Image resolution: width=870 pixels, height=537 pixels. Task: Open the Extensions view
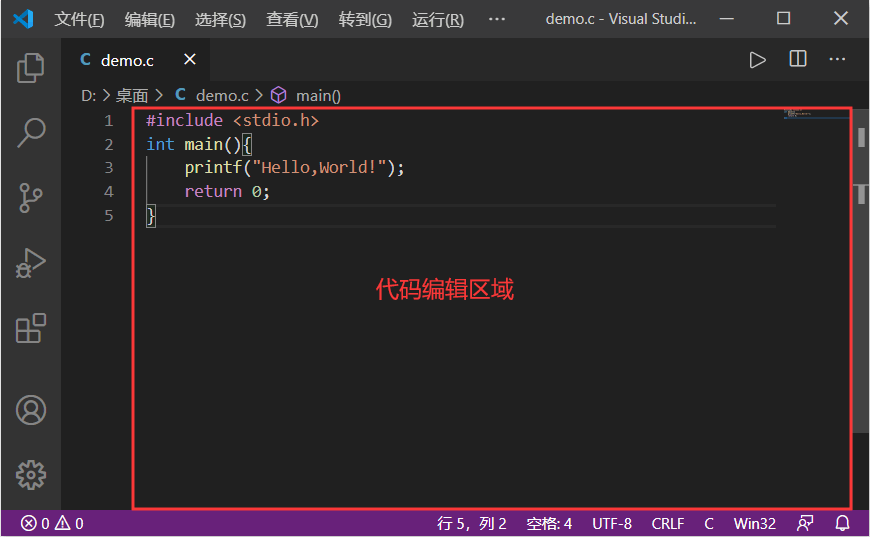[x=31, y=328]
